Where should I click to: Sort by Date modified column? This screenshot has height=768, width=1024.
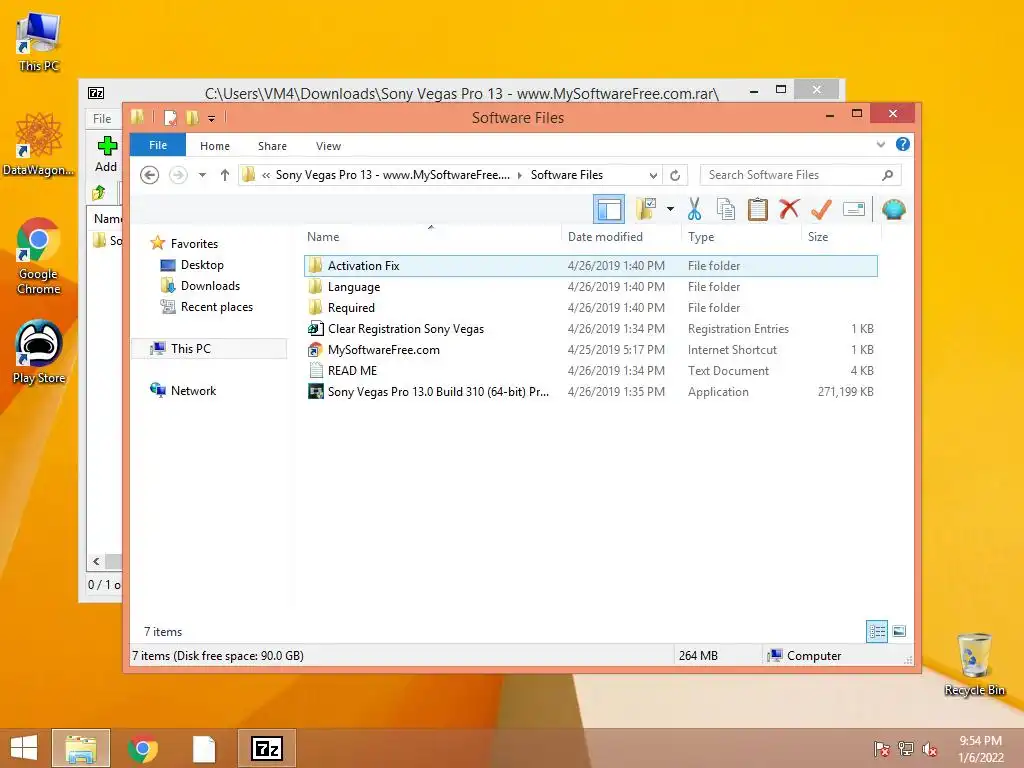click(x=621, y=236)
